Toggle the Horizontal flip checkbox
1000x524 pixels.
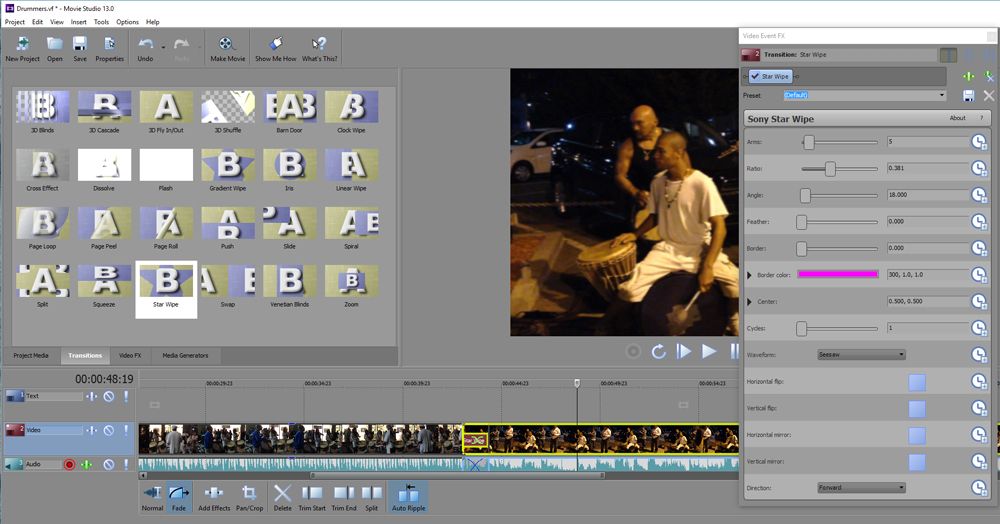click(916, 382)
